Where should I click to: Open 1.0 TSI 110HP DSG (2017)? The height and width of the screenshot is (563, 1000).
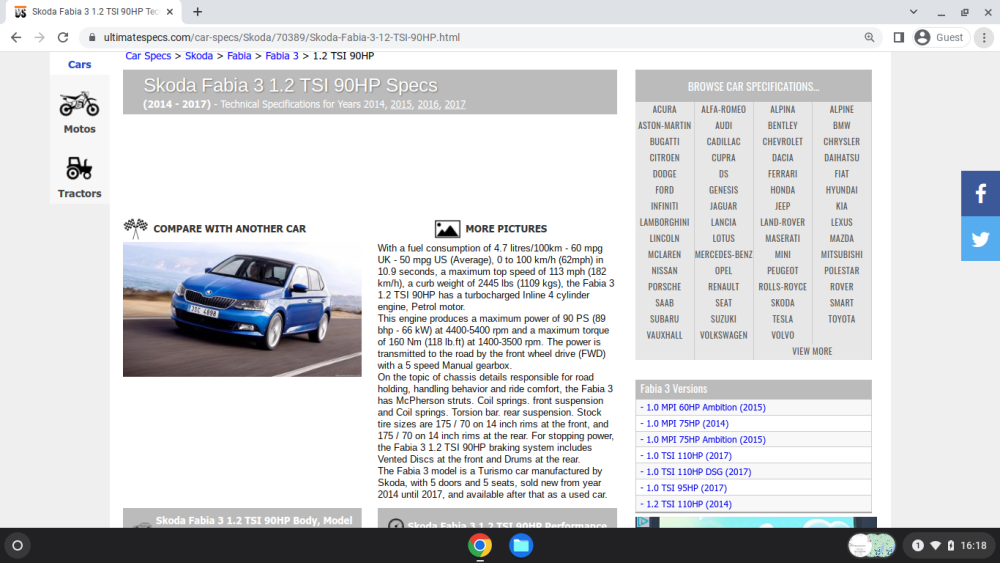[696, 472]
